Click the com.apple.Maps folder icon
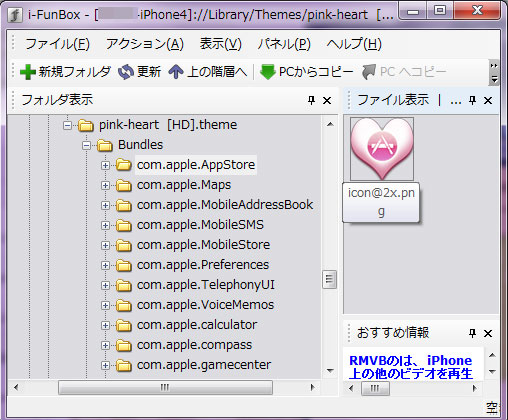The width and height of the screenshot is (508, 420). point(124,185)
